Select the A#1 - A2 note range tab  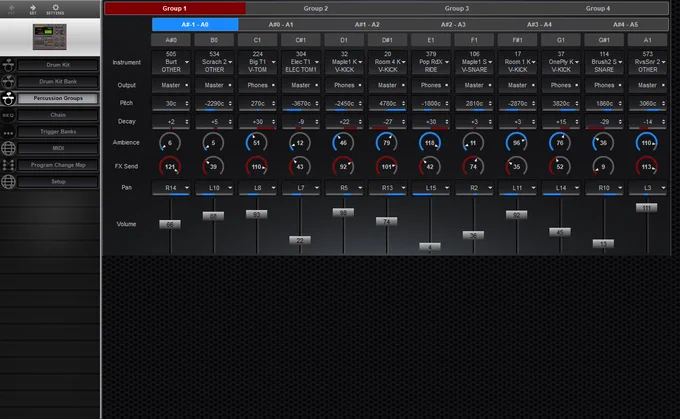(x=367, y=25)
